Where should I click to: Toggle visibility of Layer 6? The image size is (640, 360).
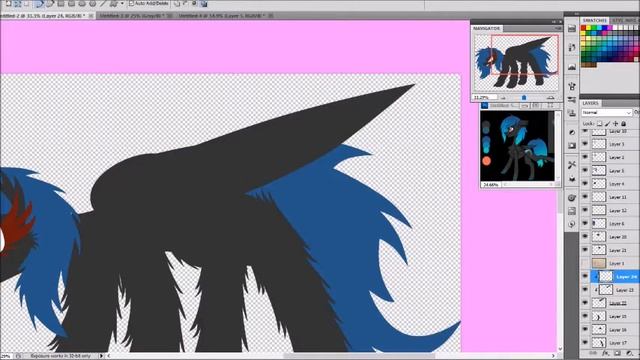585,223
